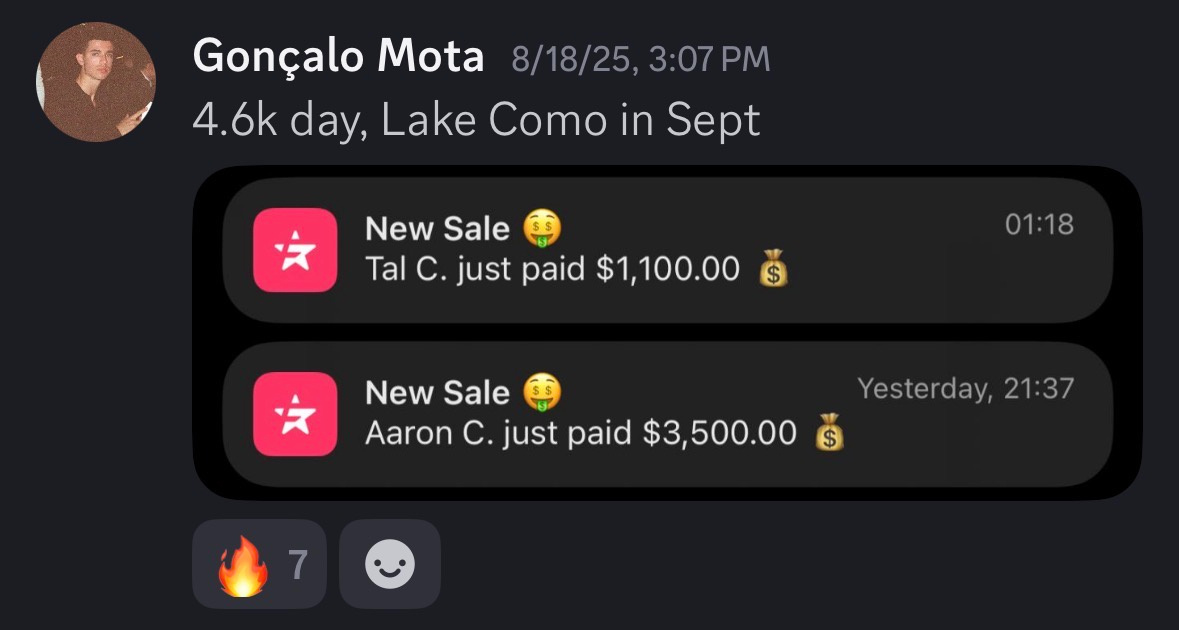This screenshot has height=630, width=1179.
Task: Click the fire emoji in the reaction
Action: [243, 566]
